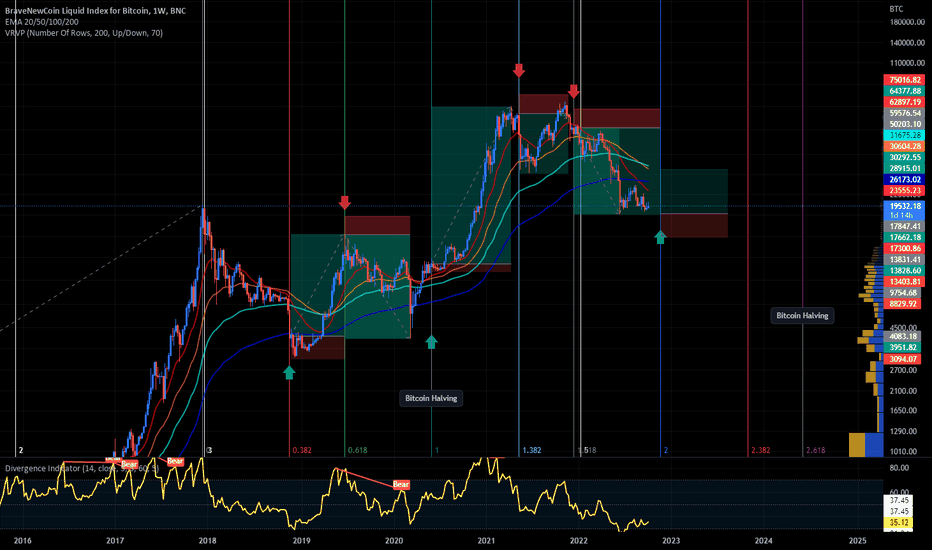
Task: Click the gray price label 13831.41
Action: click(905, 260)
